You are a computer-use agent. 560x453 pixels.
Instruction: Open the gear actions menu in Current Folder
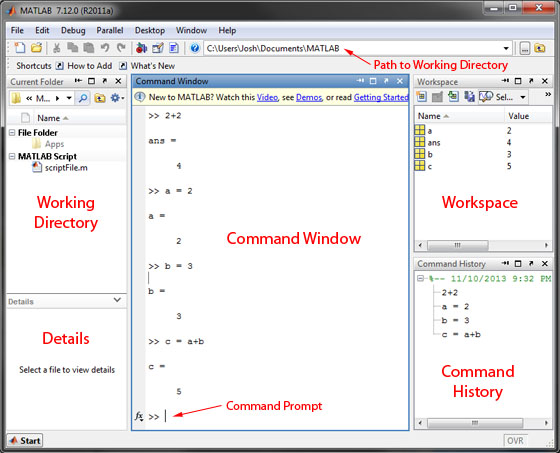click(117, 98)
